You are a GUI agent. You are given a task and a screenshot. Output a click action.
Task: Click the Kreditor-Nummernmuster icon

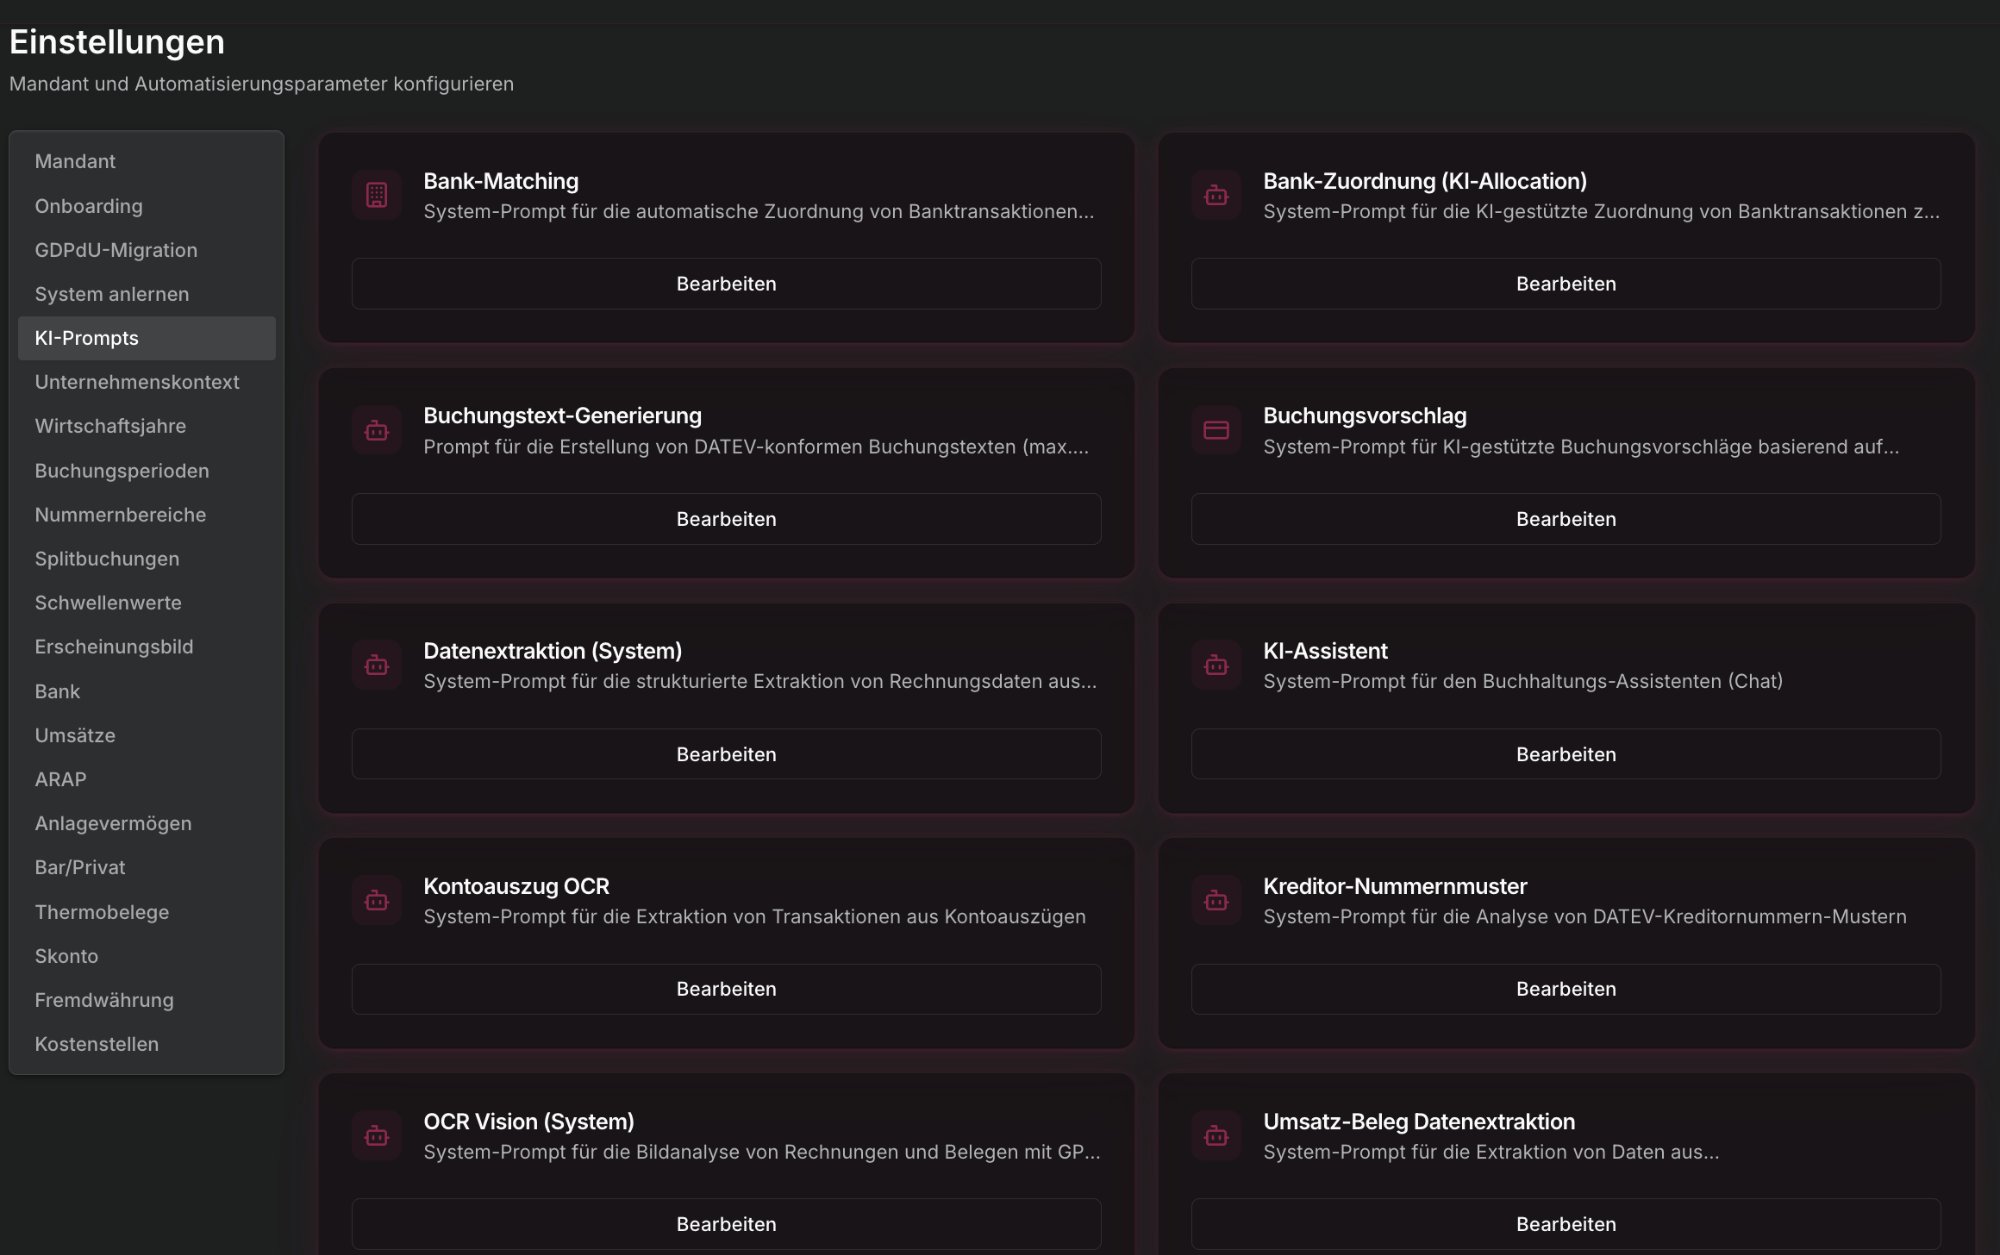(x=1215, y=900)
